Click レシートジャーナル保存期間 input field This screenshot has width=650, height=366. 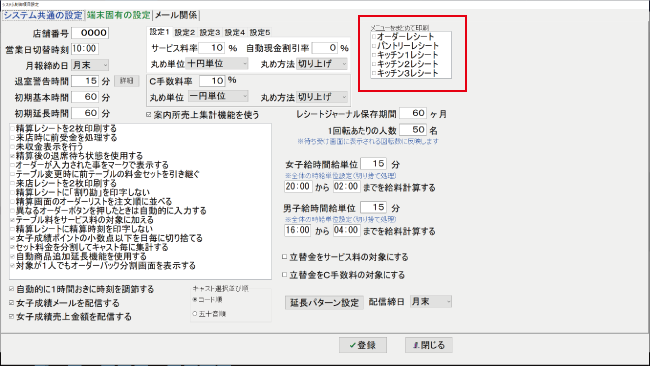(x=413, y=113)
